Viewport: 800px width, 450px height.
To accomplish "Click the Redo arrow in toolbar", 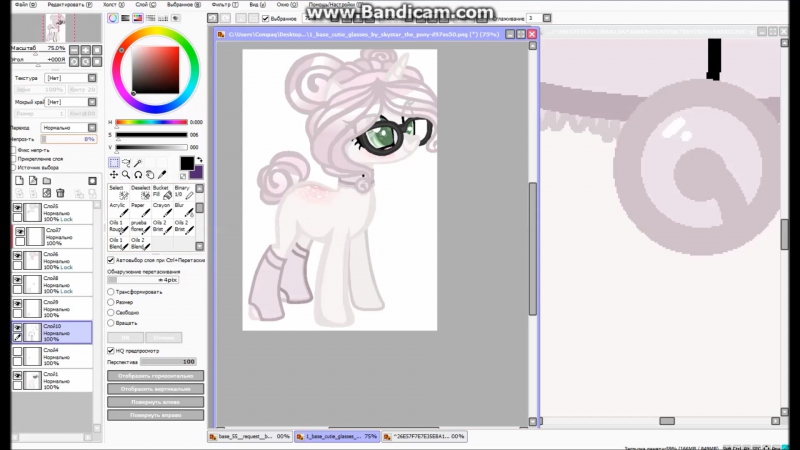I will point(225,18).
